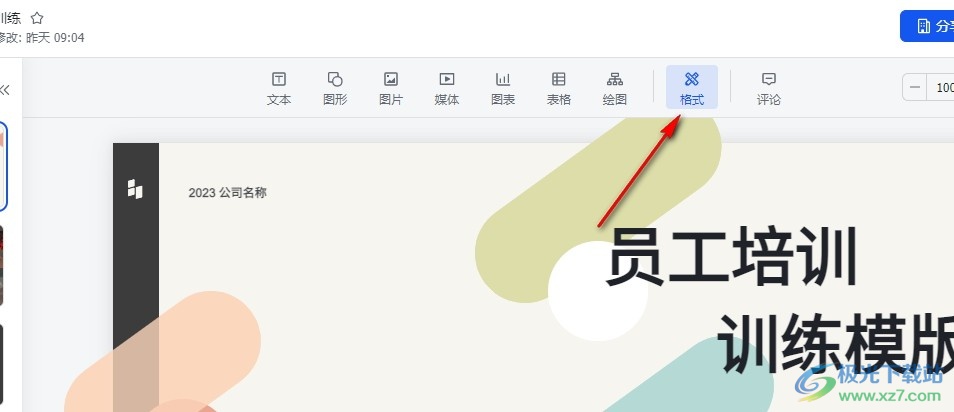This screenshot has height=412, width=954.
Task: Click the 2023 公司名称 text box
Action: 228,193
